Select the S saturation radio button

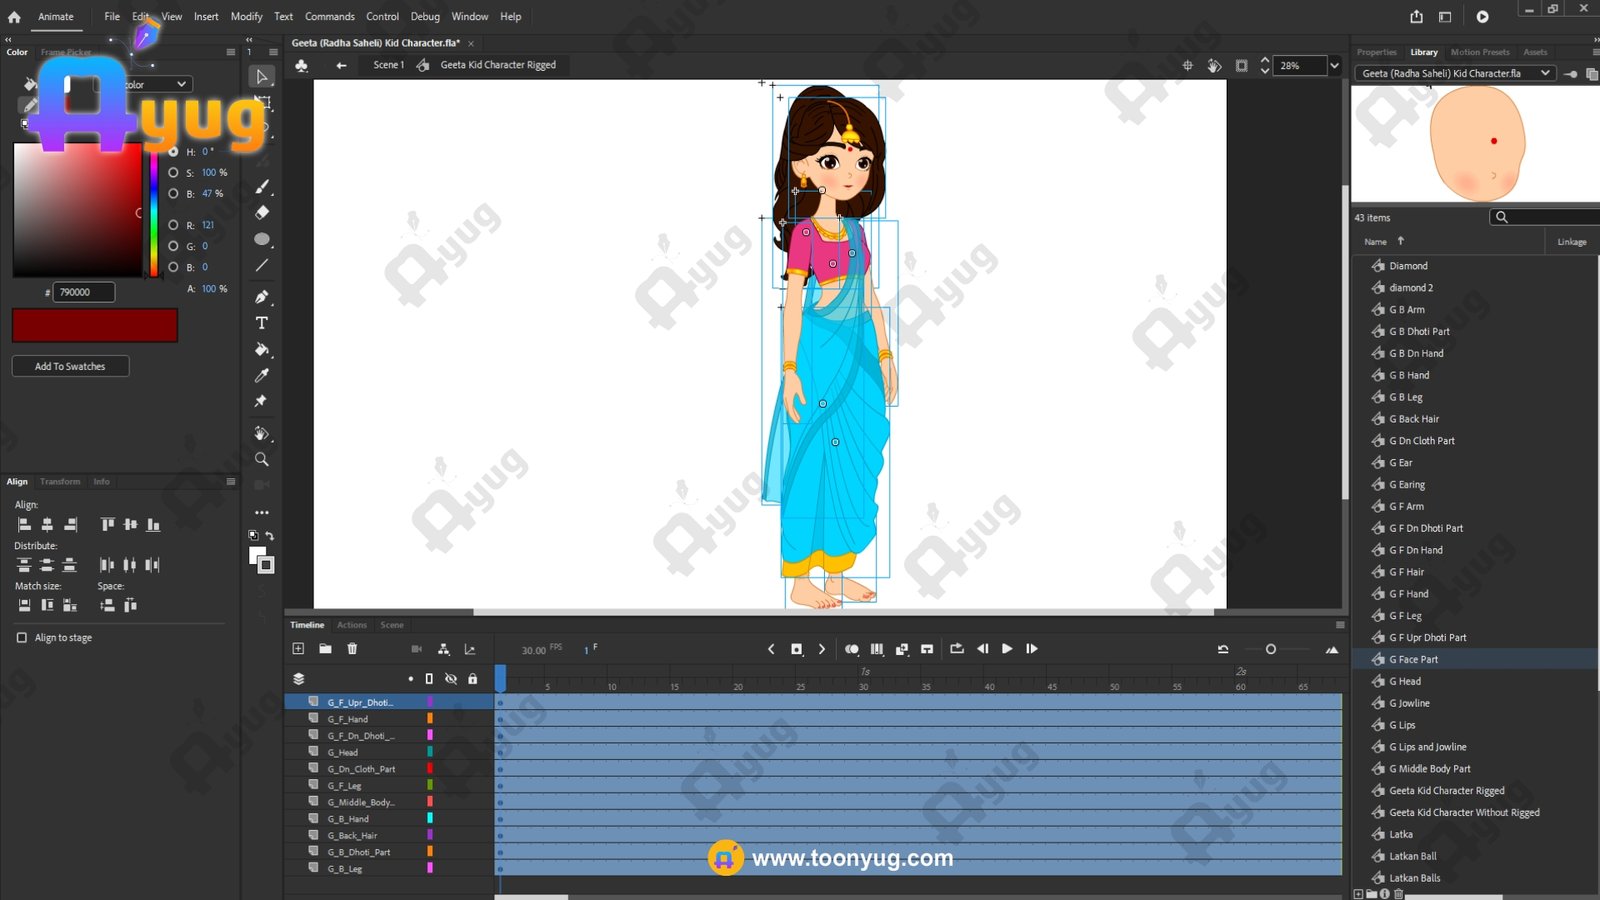174,173
